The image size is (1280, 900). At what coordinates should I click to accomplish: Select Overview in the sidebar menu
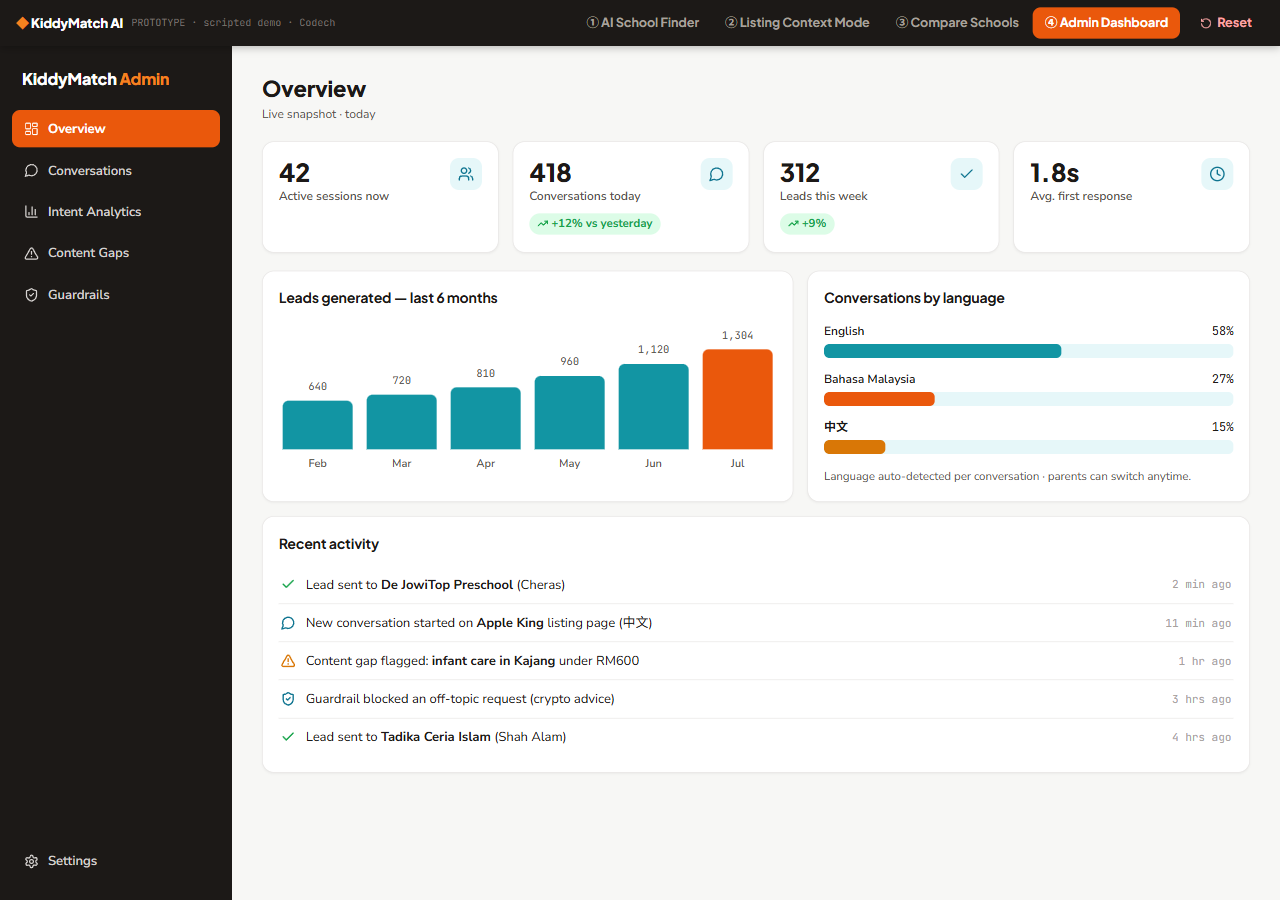tap(116, 129)
